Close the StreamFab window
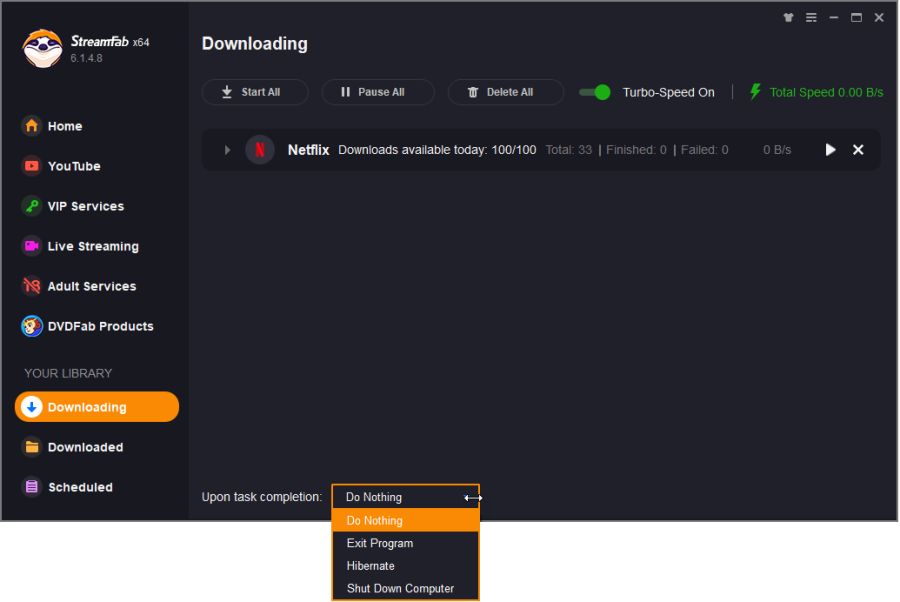The width and height of the screenshot is (900, 602). (x=879, y=18)
